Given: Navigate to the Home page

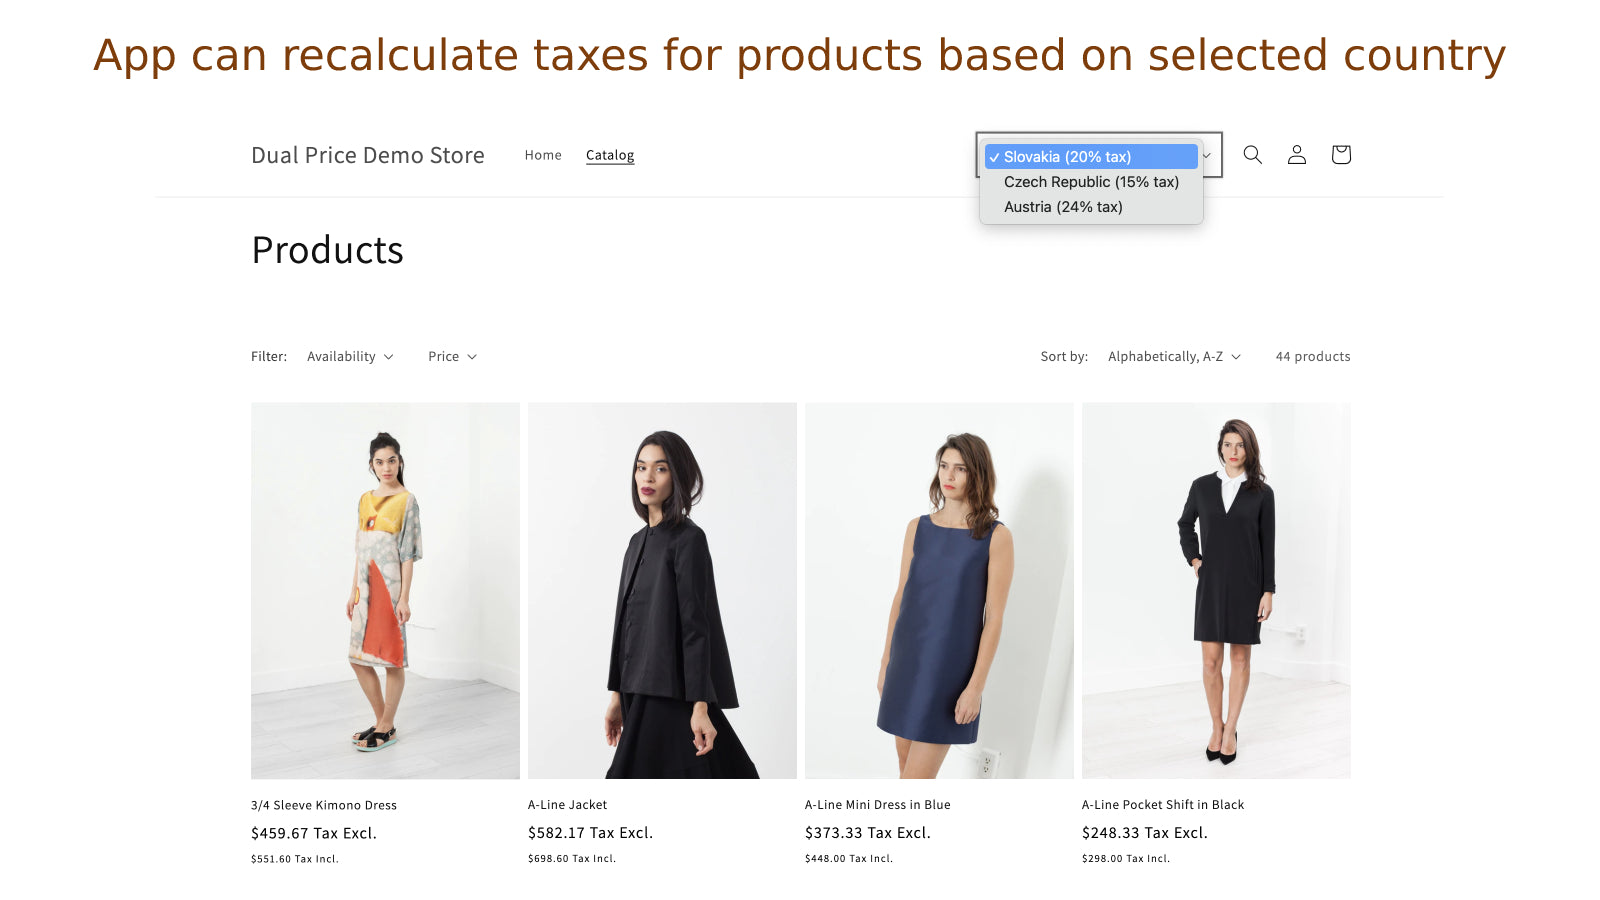Looking at the screenshot, I should 543,155.
